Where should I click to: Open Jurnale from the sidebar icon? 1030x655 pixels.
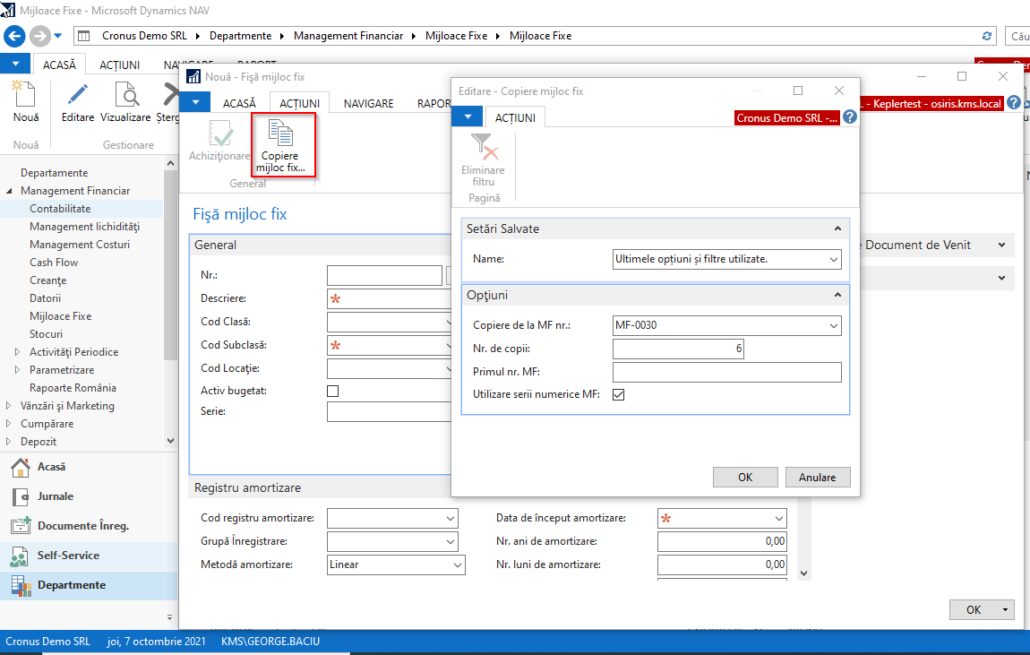45,496
